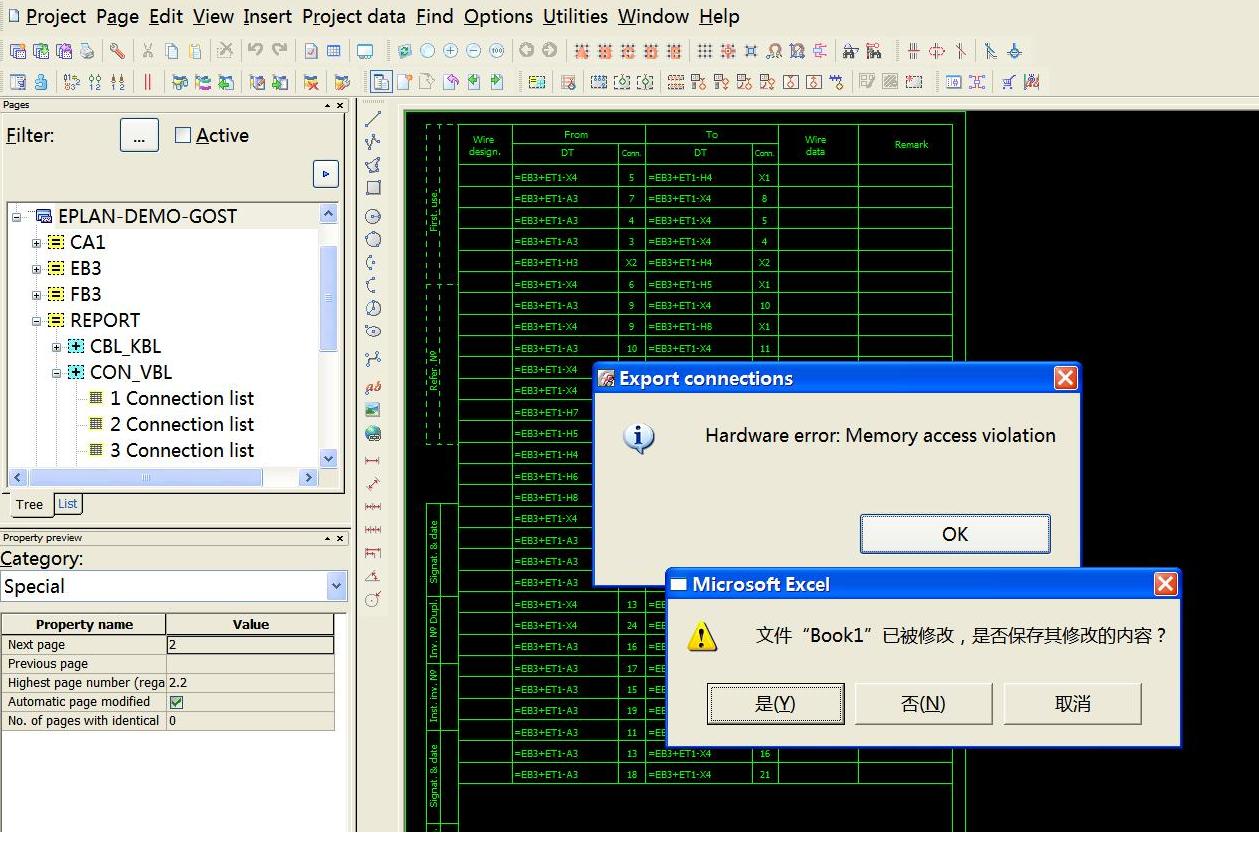Select the Ellipse drawing tool
Viewport: 1259px width, 868px height.
pos(373,331)
